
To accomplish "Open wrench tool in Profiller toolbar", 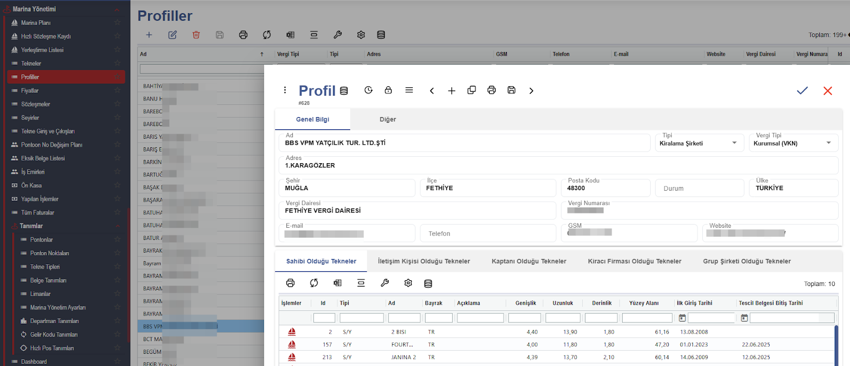I will [x=337, y=35].
